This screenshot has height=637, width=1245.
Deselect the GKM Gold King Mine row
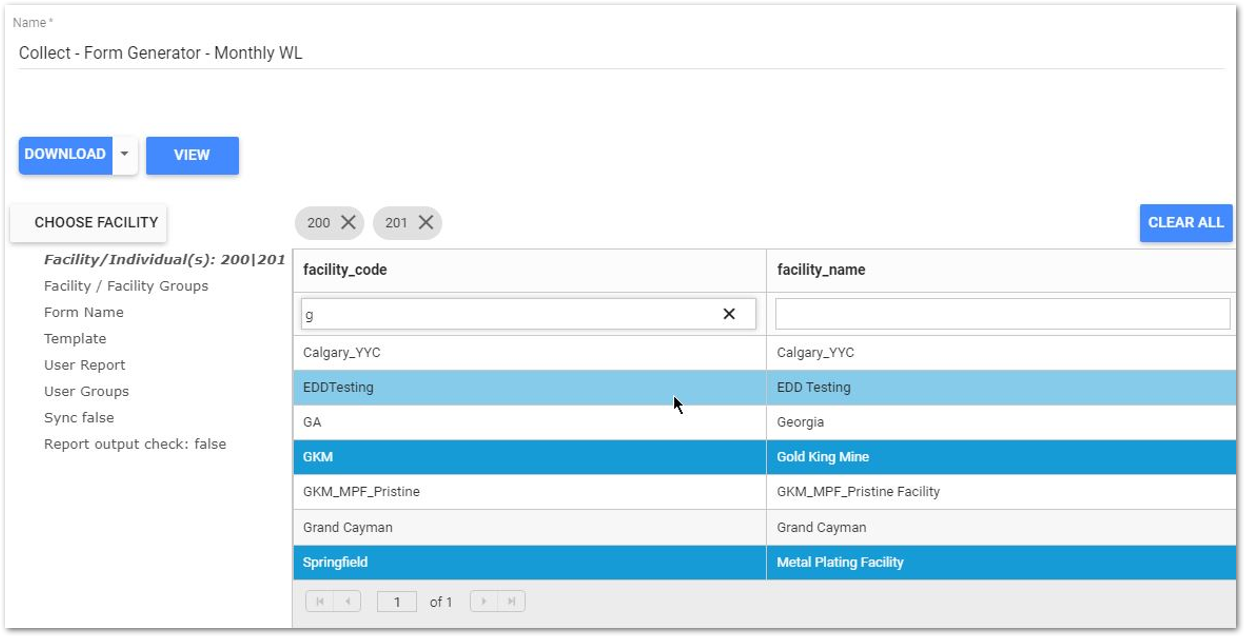tap(500, 456)
